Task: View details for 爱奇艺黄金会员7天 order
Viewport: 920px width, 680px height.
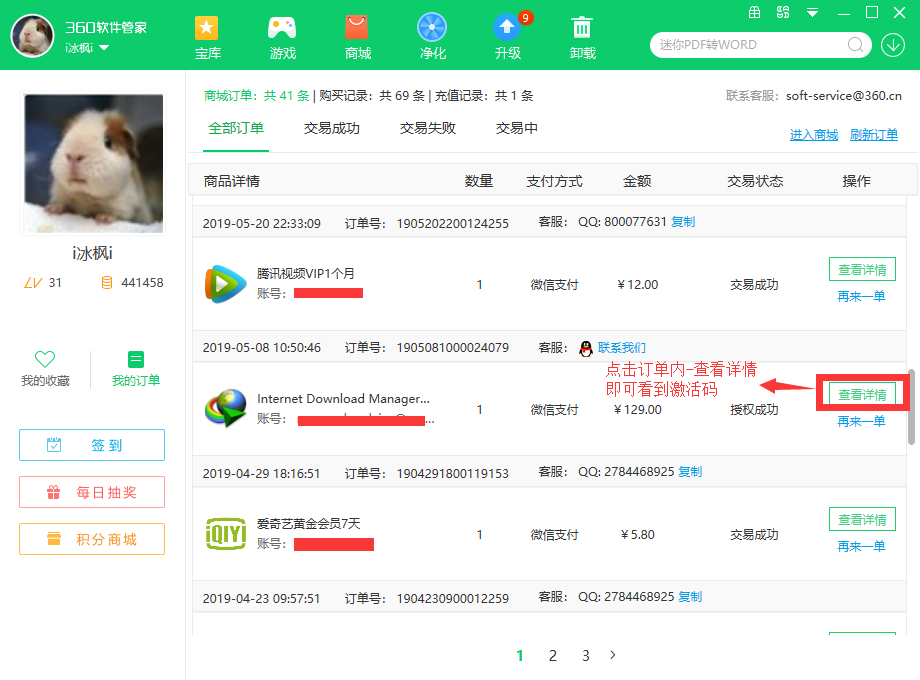Action: tap(862, 520)
